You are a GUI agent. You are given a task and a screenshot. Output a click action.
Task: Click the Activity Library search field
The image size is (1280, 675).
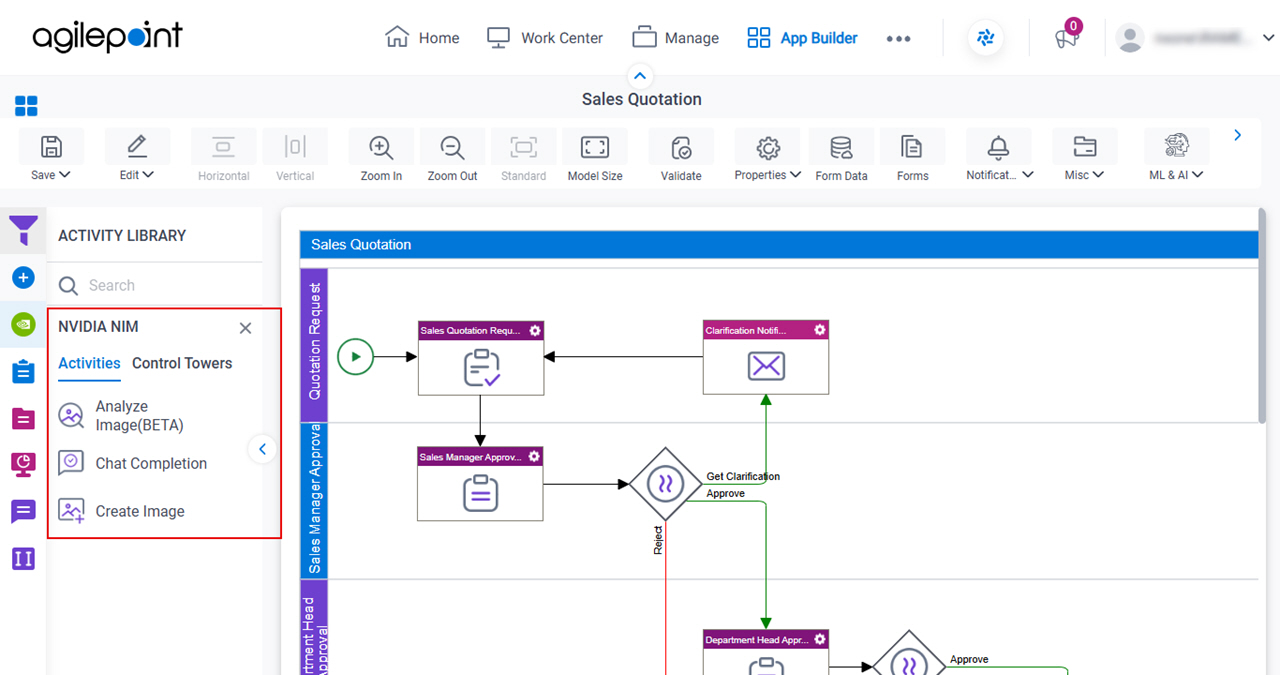point(155,285)
